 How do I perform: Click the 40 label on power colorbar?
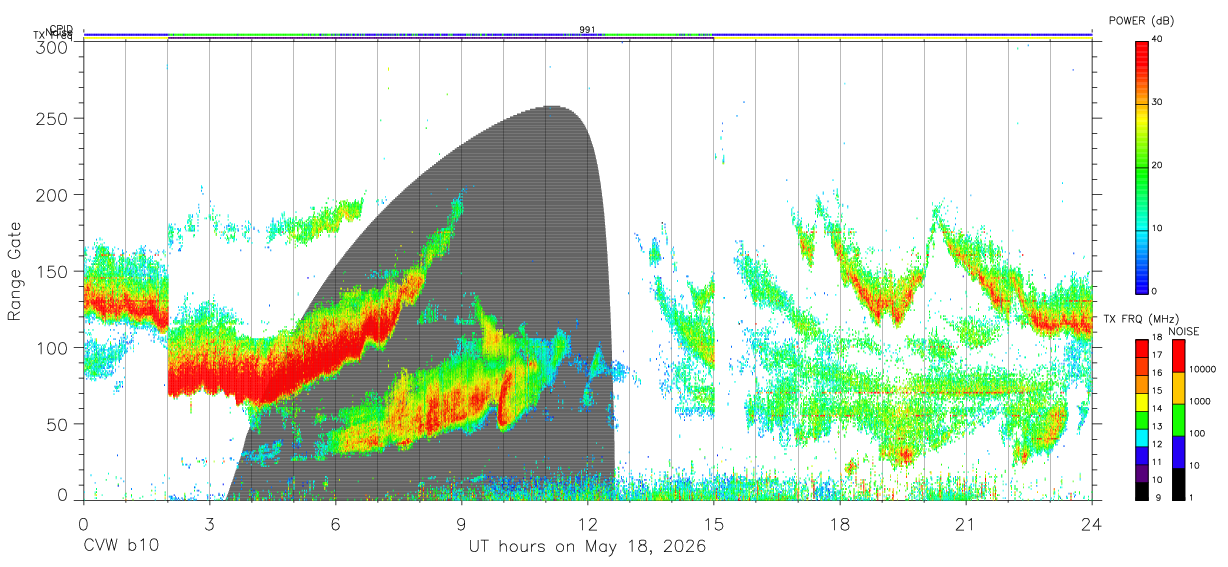pyautogui.click(x=1157, y=39)
